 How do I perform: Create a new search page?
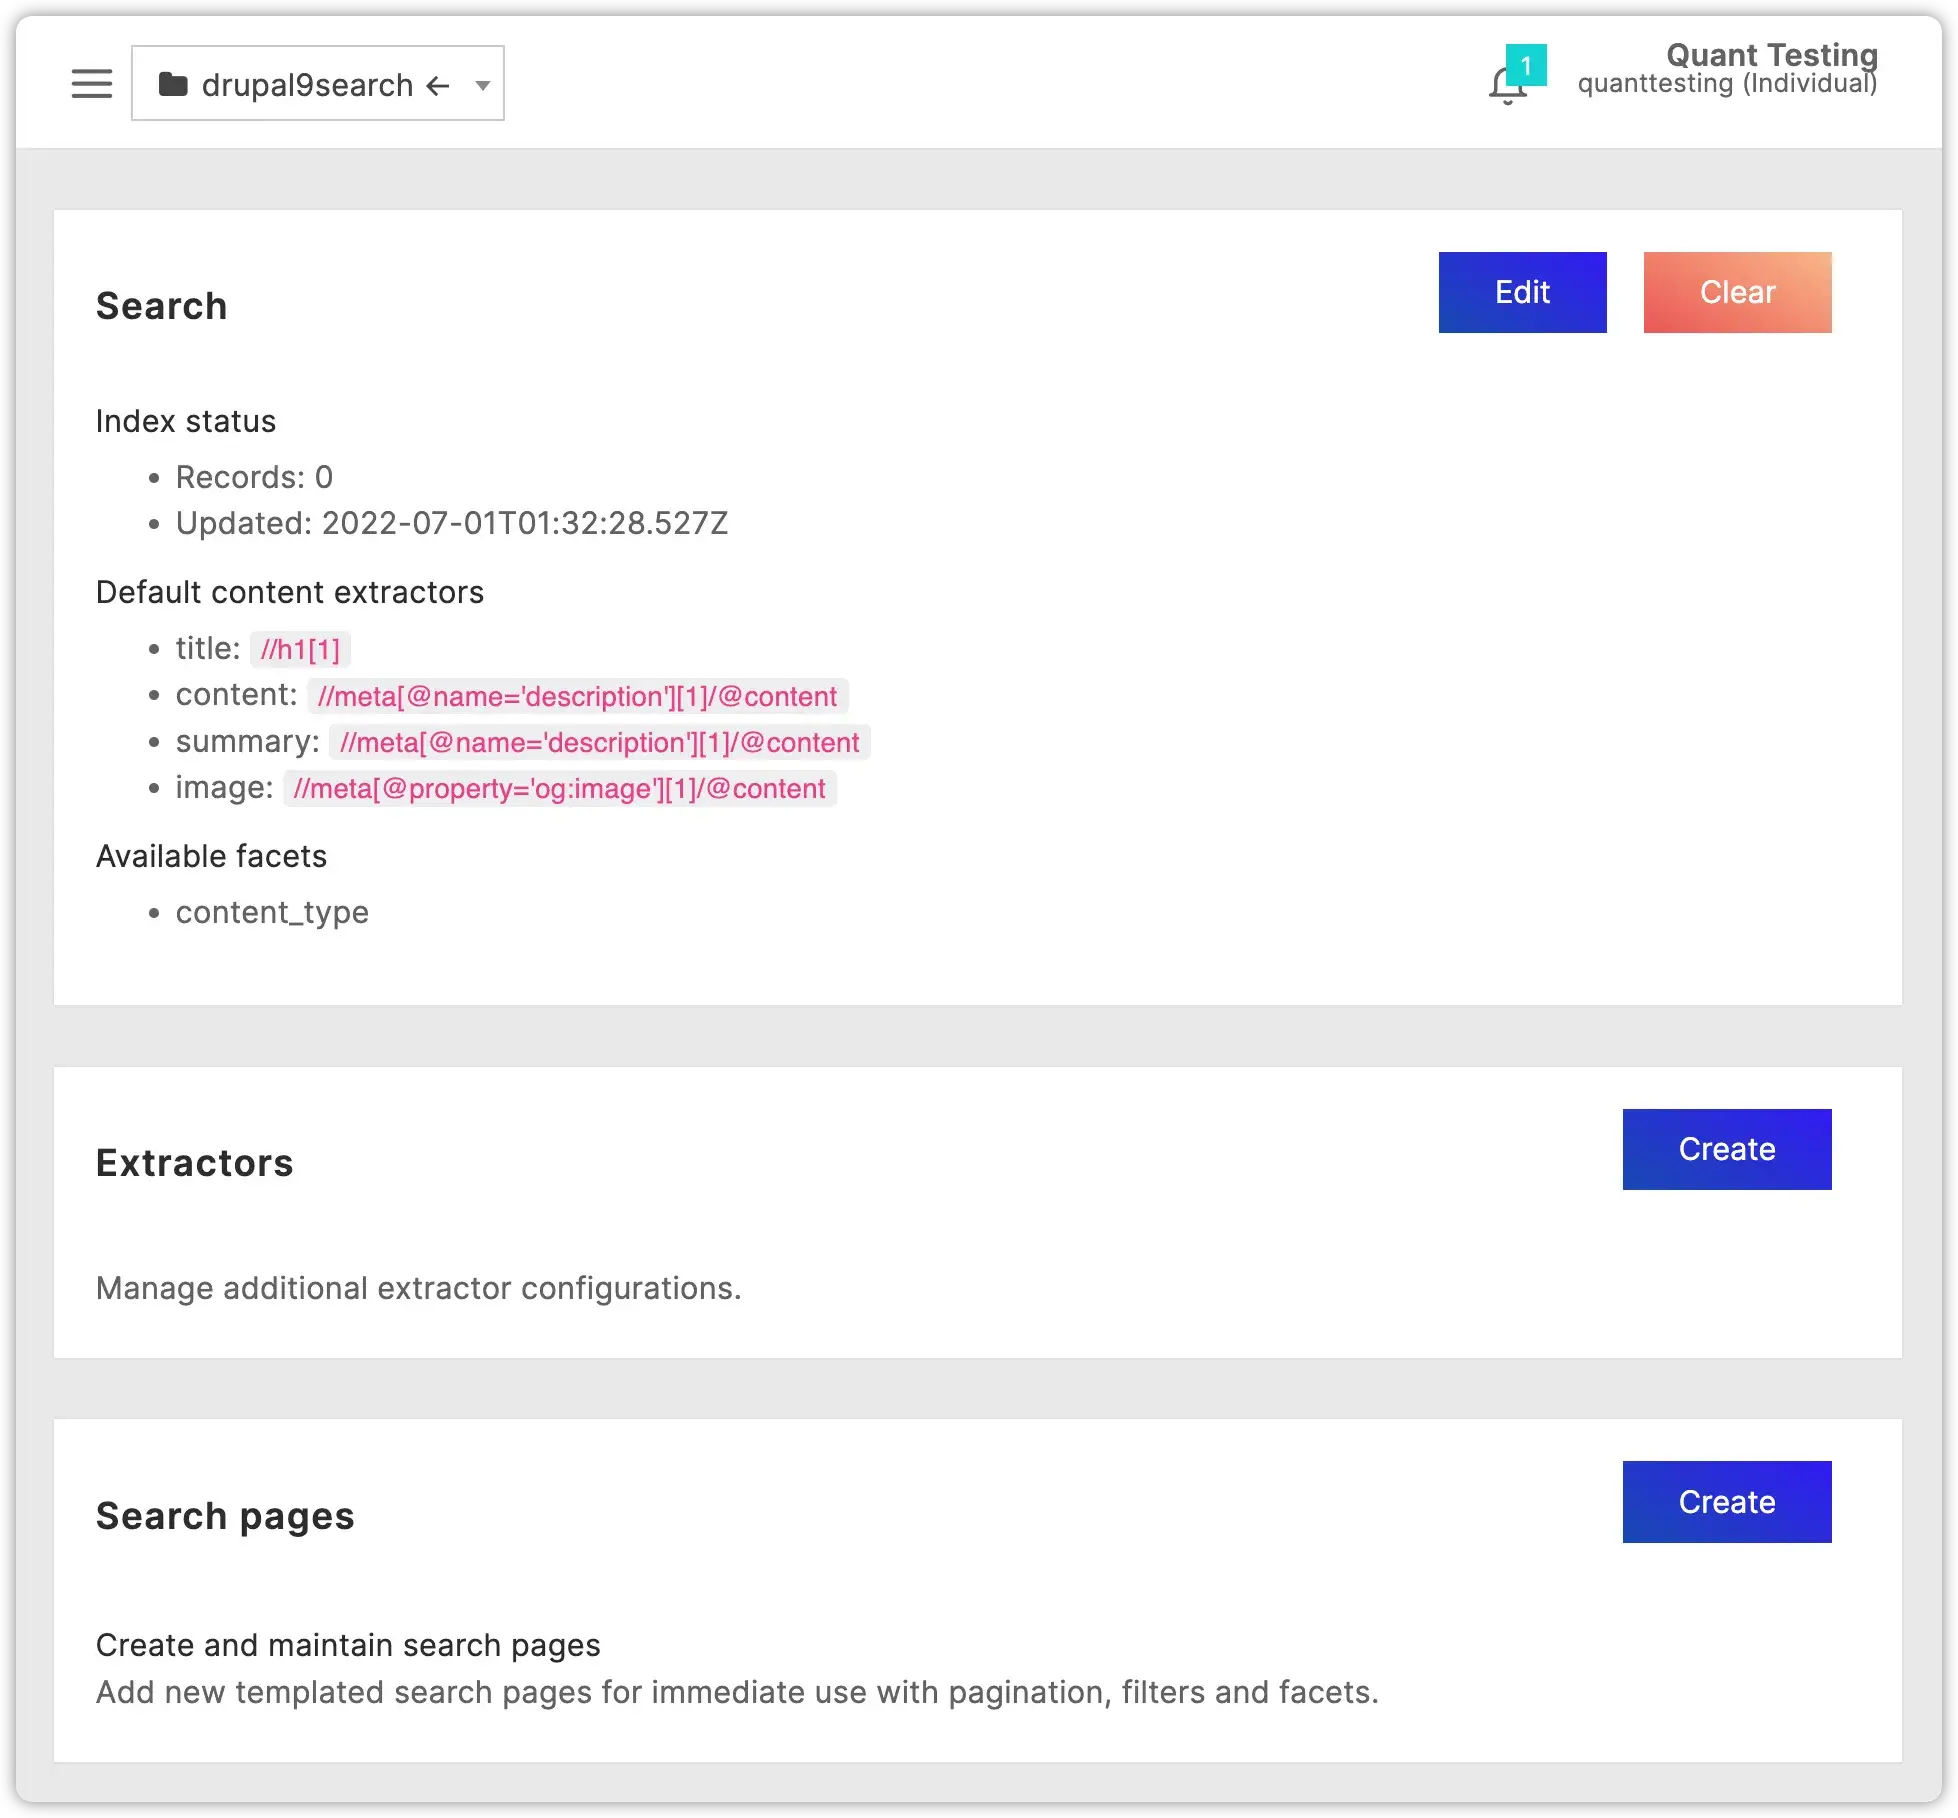pyautogui.click(x=1726, y=1501)
